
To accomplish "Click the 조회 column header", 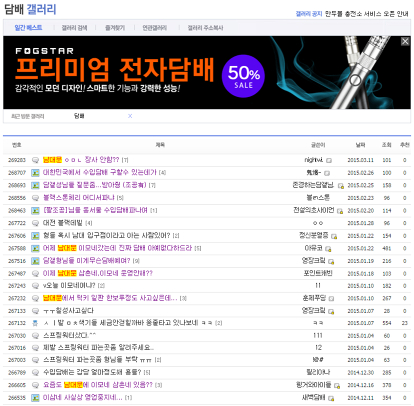I will point(387,145).
